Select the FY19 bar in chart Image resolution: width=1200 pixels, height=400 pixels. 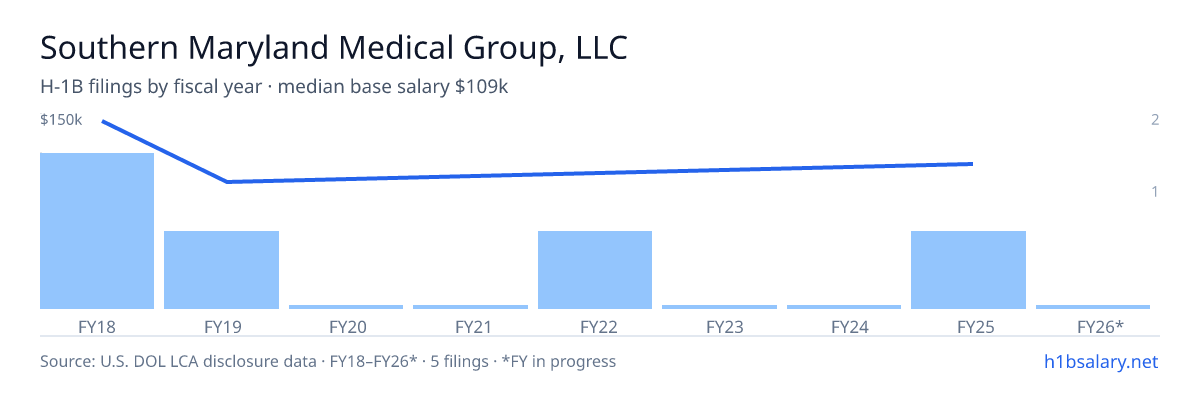click(x=221, y=270)
